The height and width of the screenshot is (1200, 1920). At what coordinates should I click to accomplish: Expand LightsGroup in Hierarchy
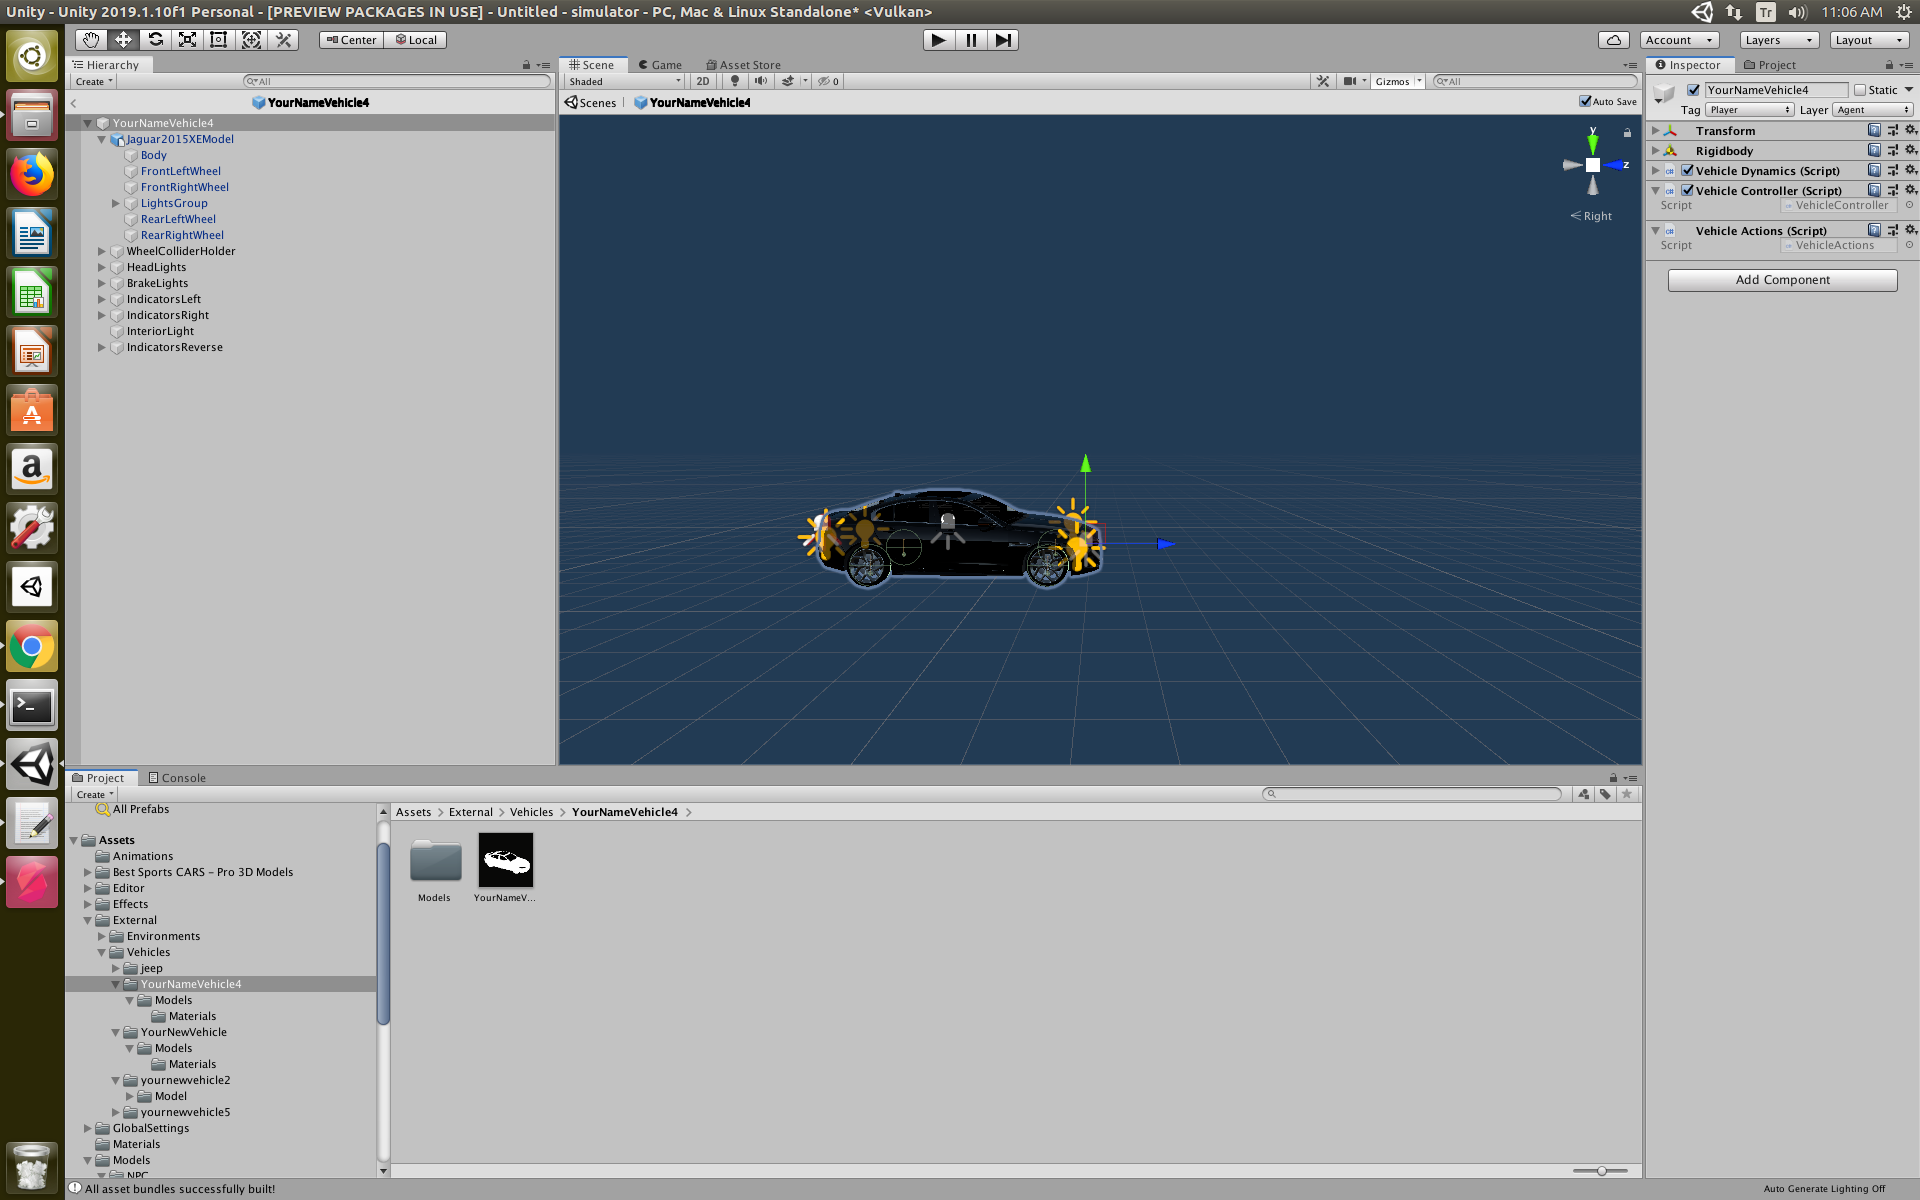pyautogui.click(x=115, y=203)
